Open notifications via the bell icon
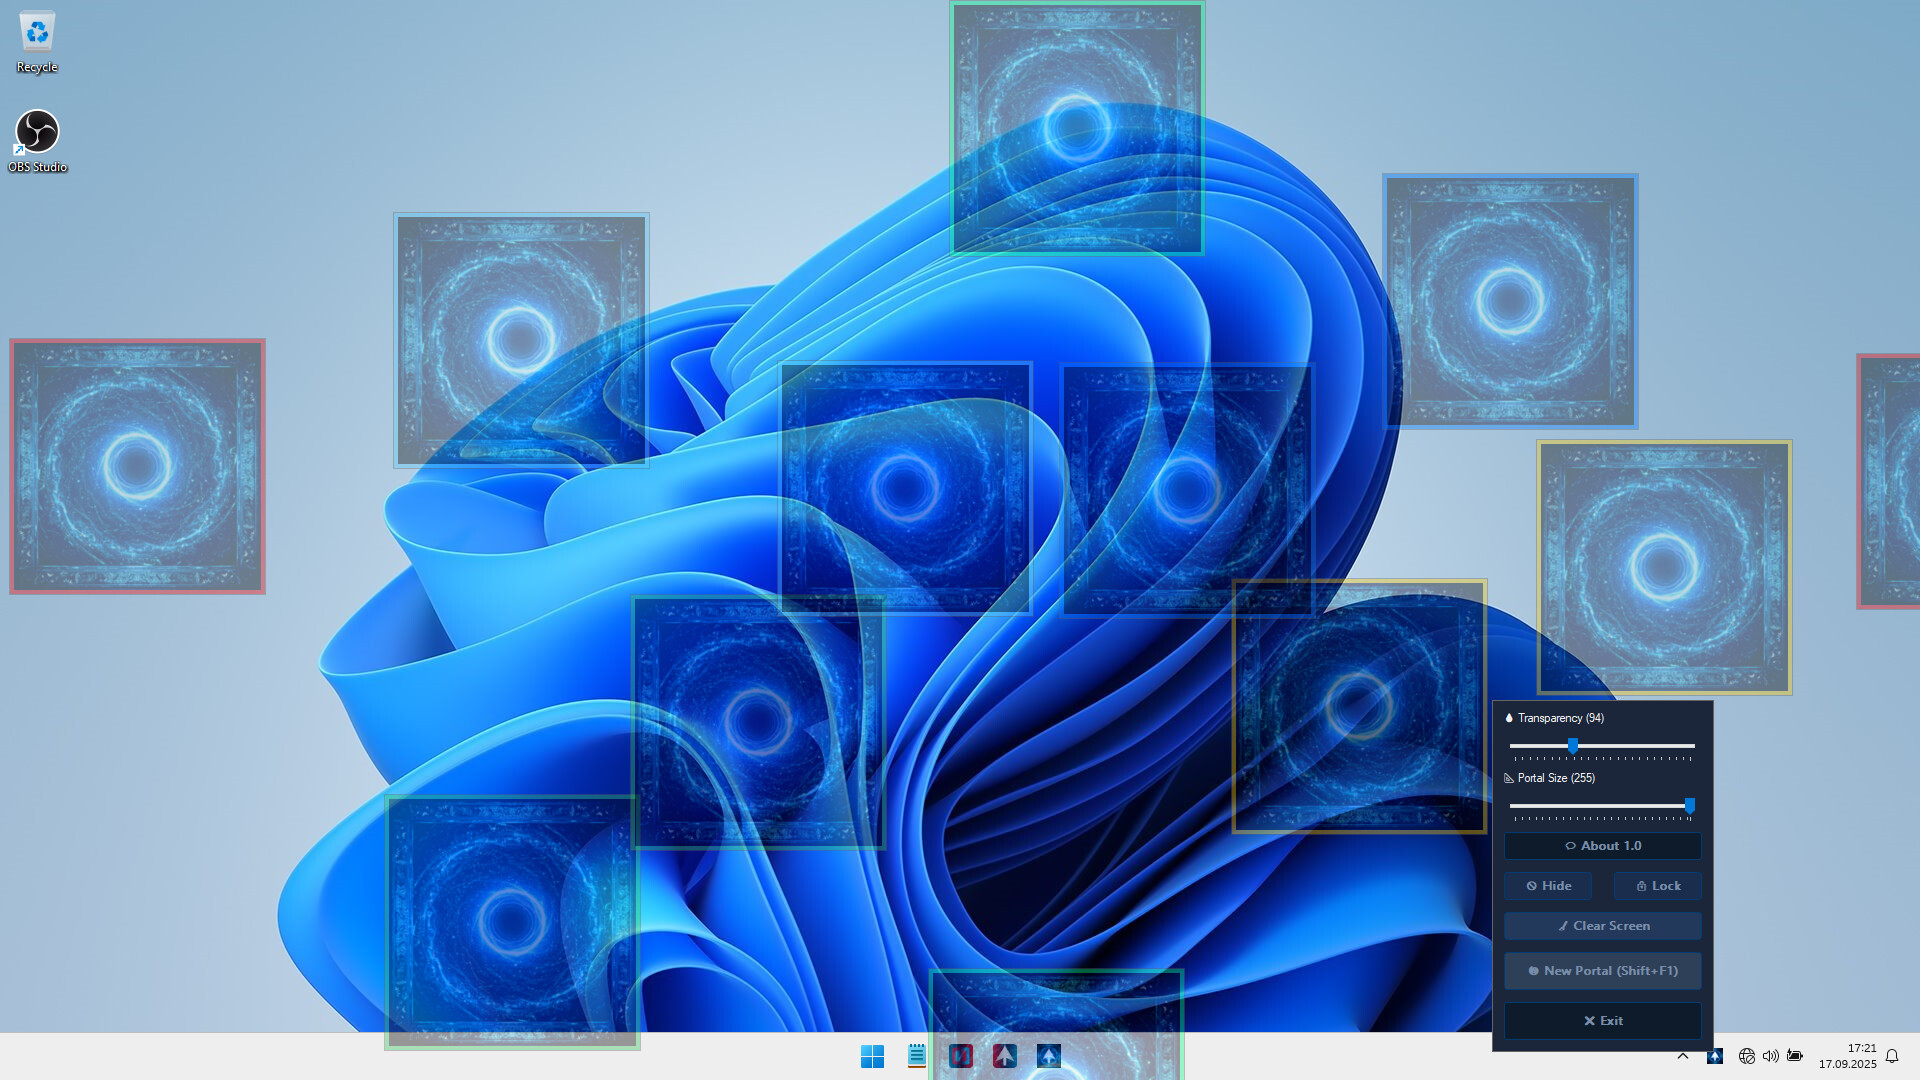Viewport: 1920px width, 1080px height. [x=1894, y=1056]
